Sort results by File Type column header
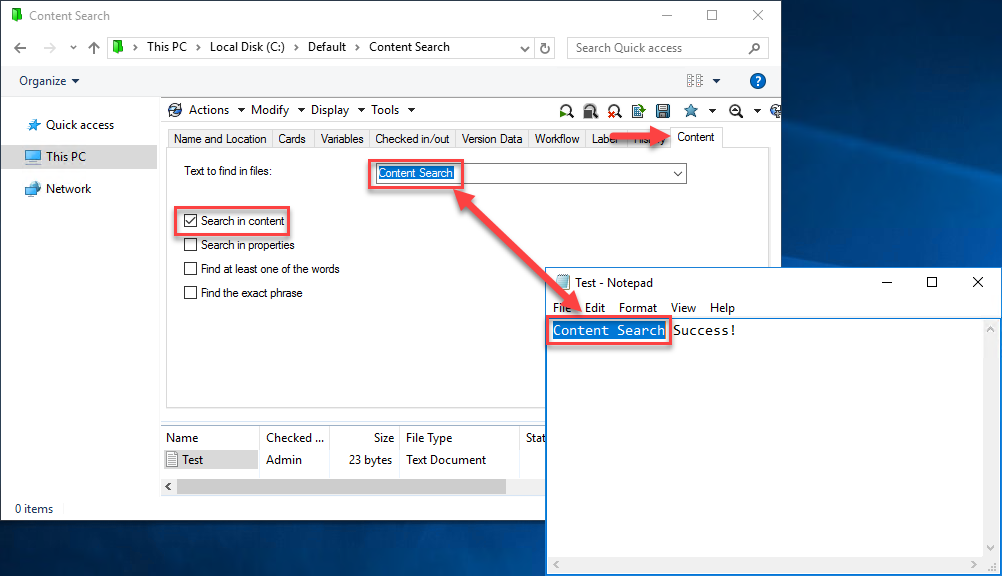This screenshot has height=576, width=1002. tap(459, 438)
